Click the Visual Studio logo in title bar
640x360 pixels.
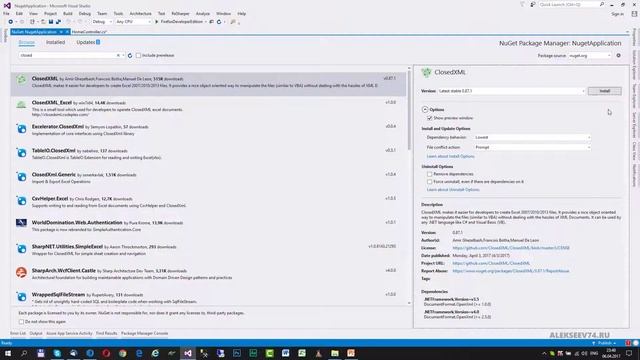pyautogui.click(x=7, y=5)
